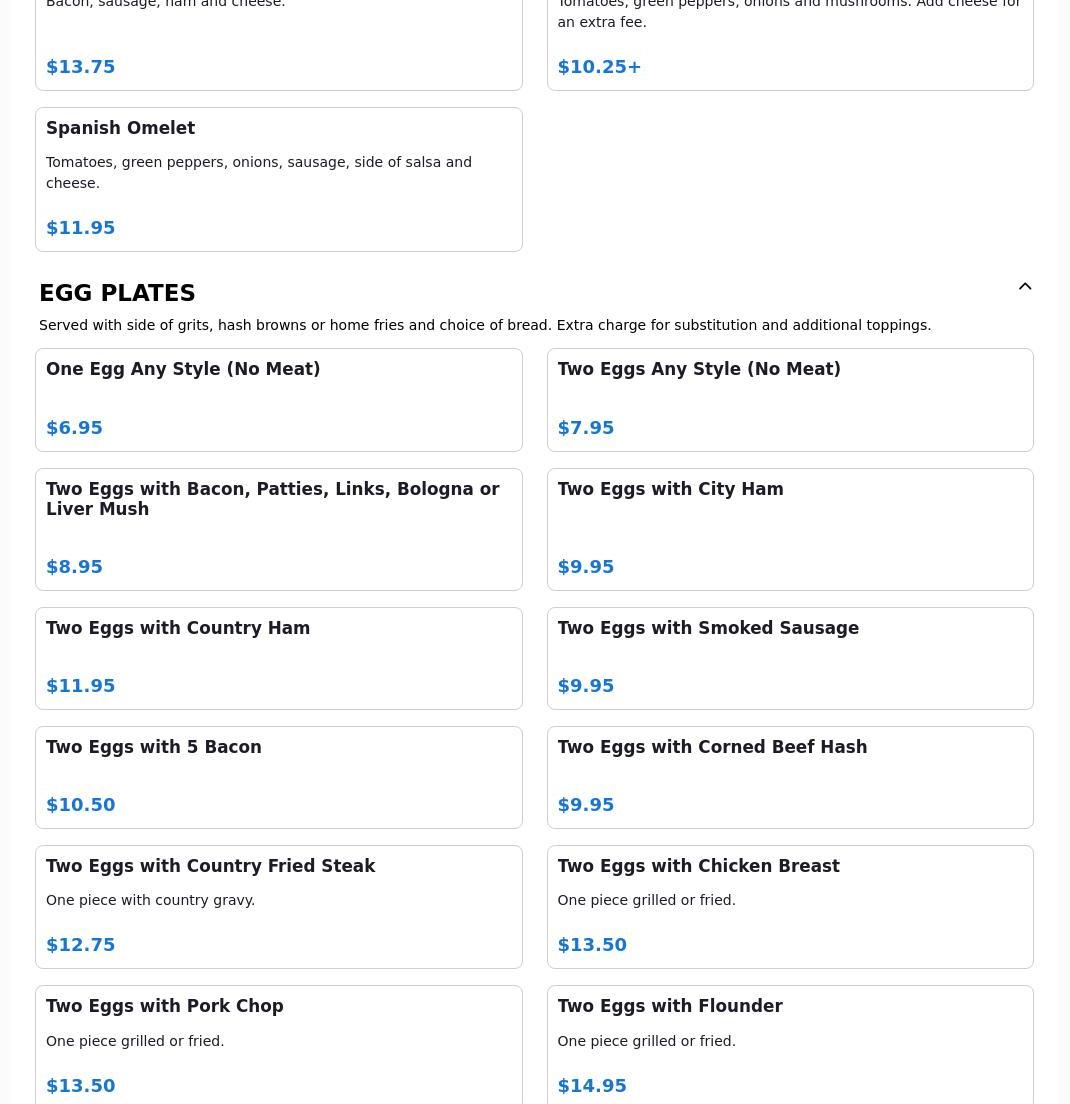Open One Egg Any Style (No Meat)
Image resolution: width=1070 pixels, height=1104 pixels.
(278, 399)
